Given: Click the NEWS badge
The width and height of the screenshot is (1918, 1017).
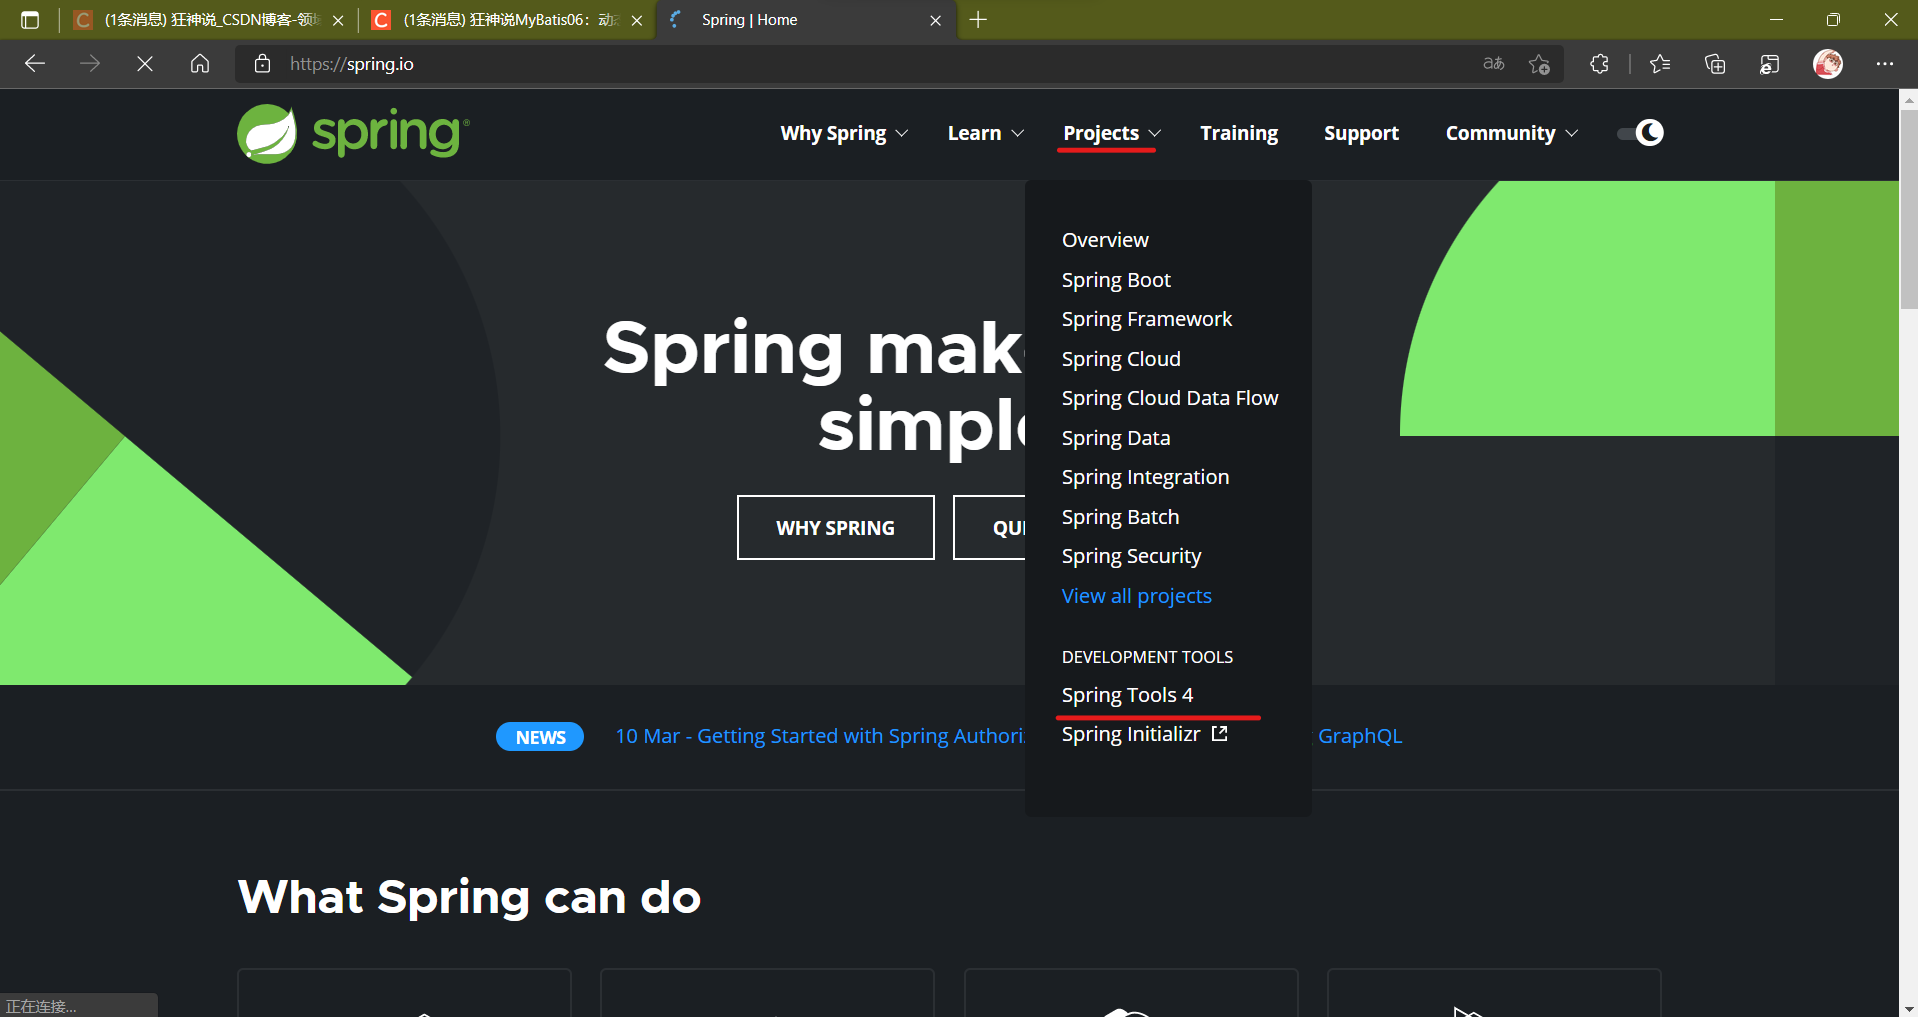Looking at the screenshot, I should [x=540, y=737].
